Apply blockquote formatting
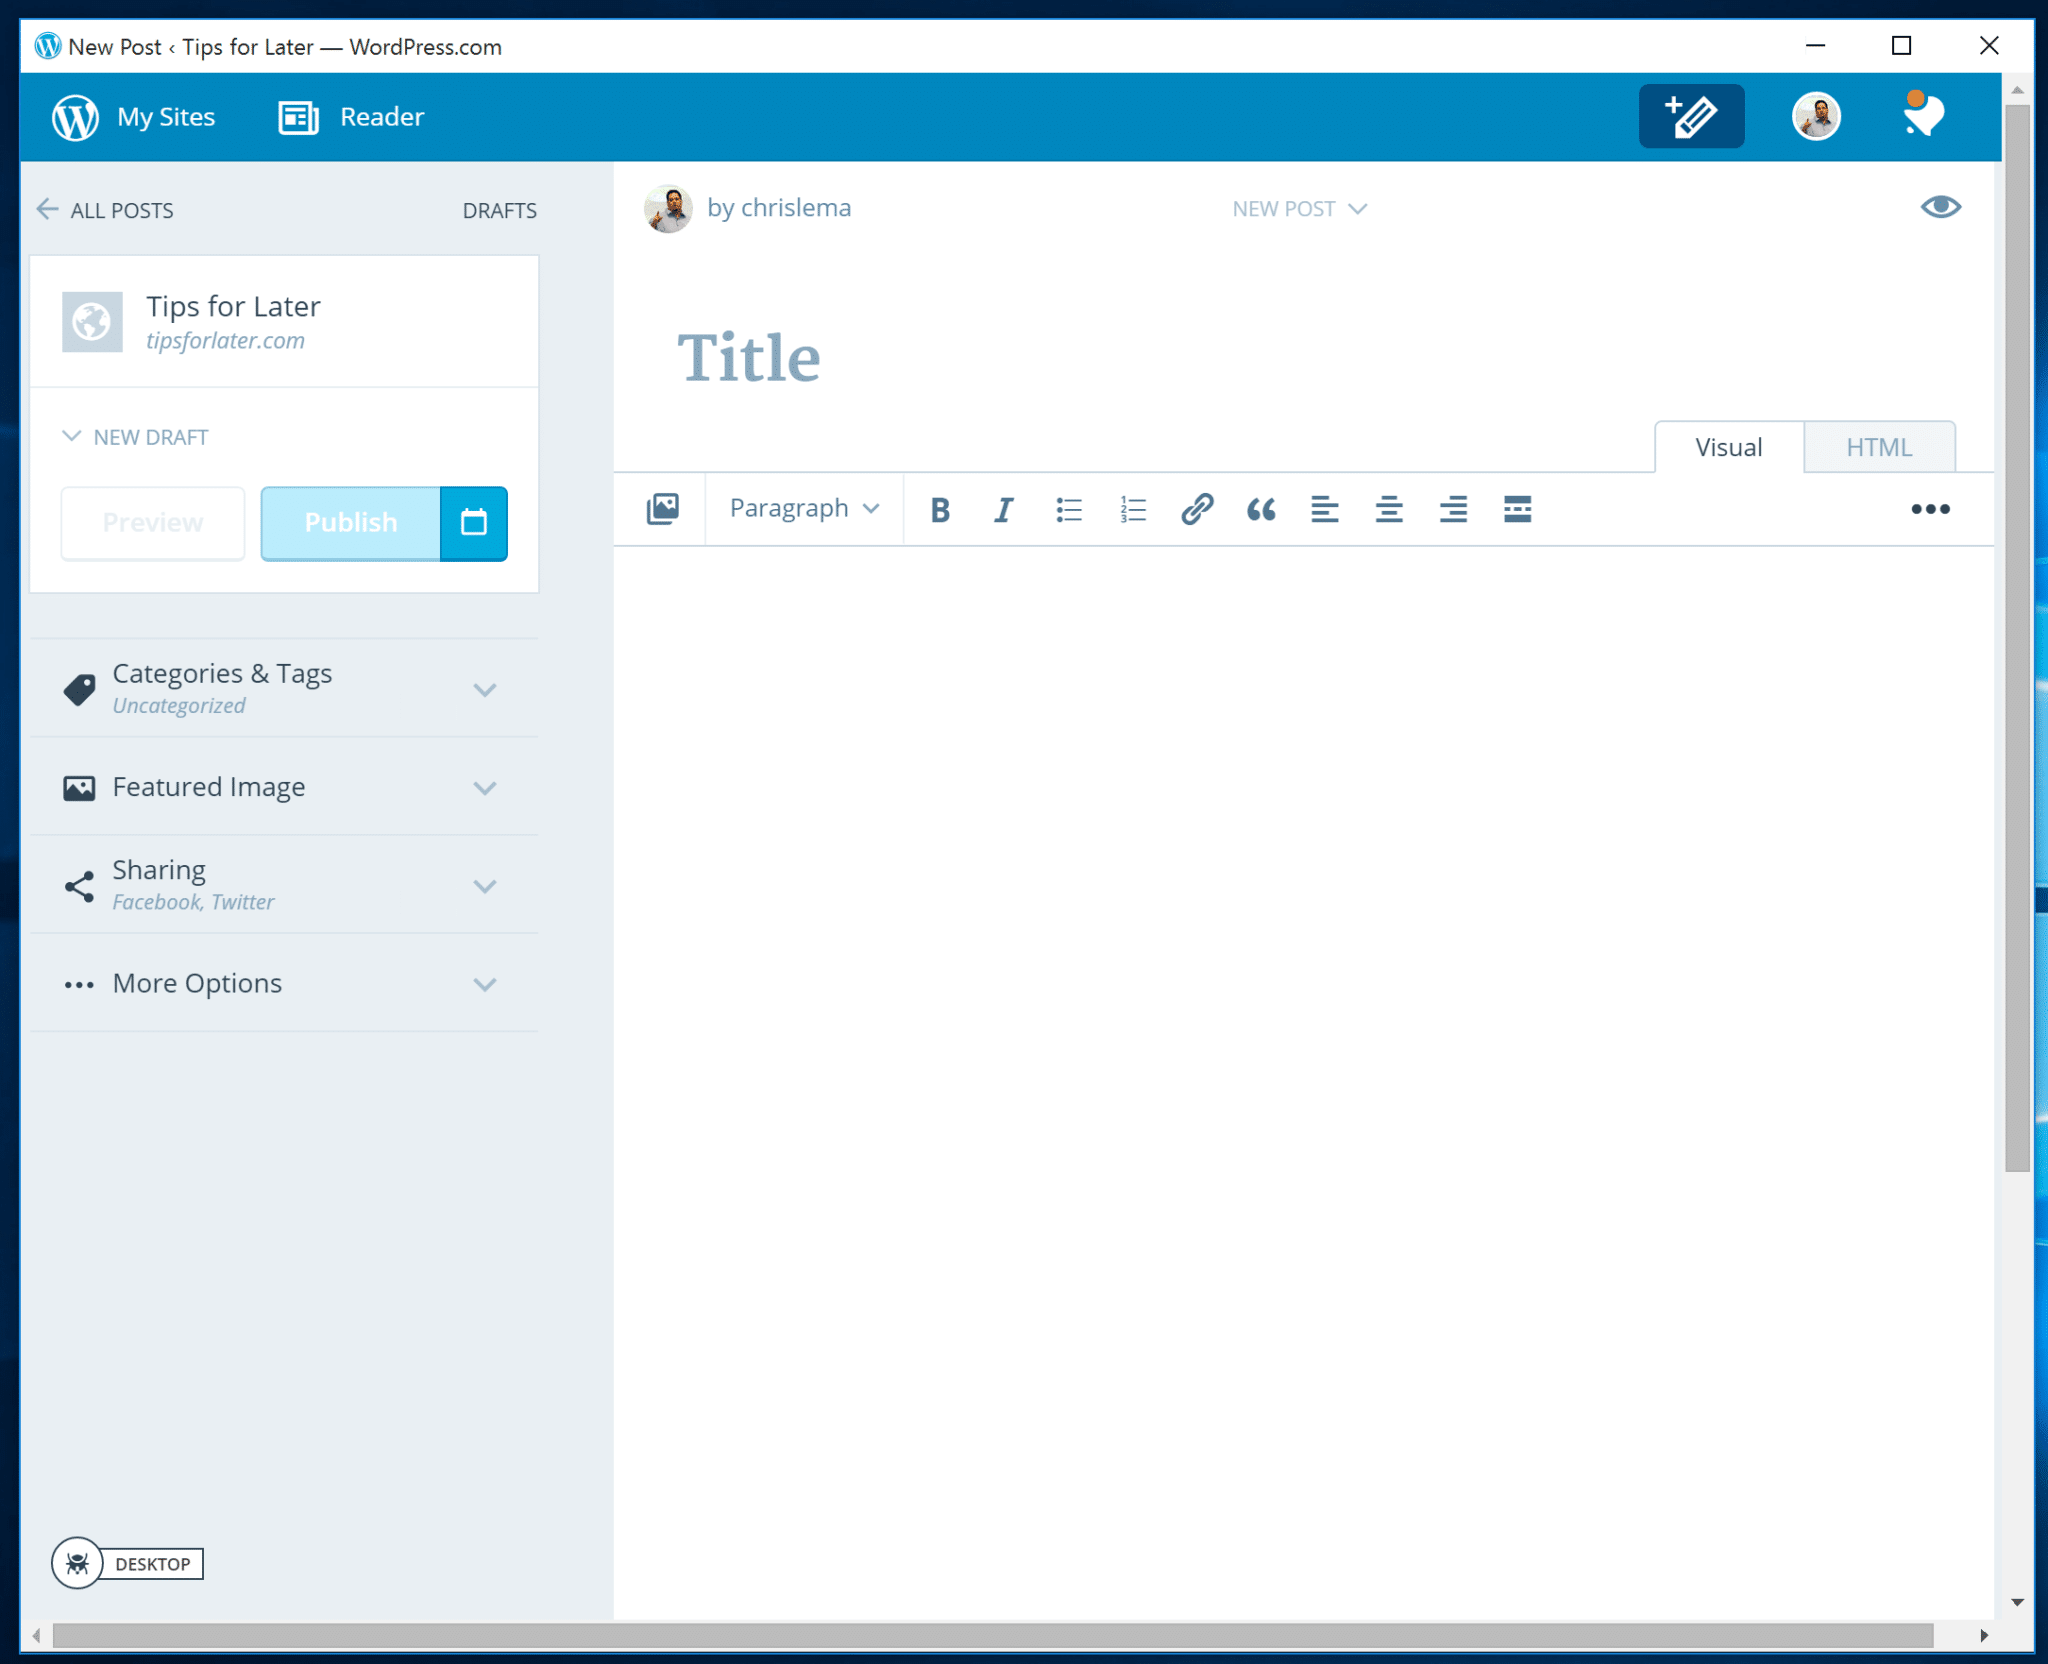This screenshot has height=1664, width=2048. tap(1260, 510)
